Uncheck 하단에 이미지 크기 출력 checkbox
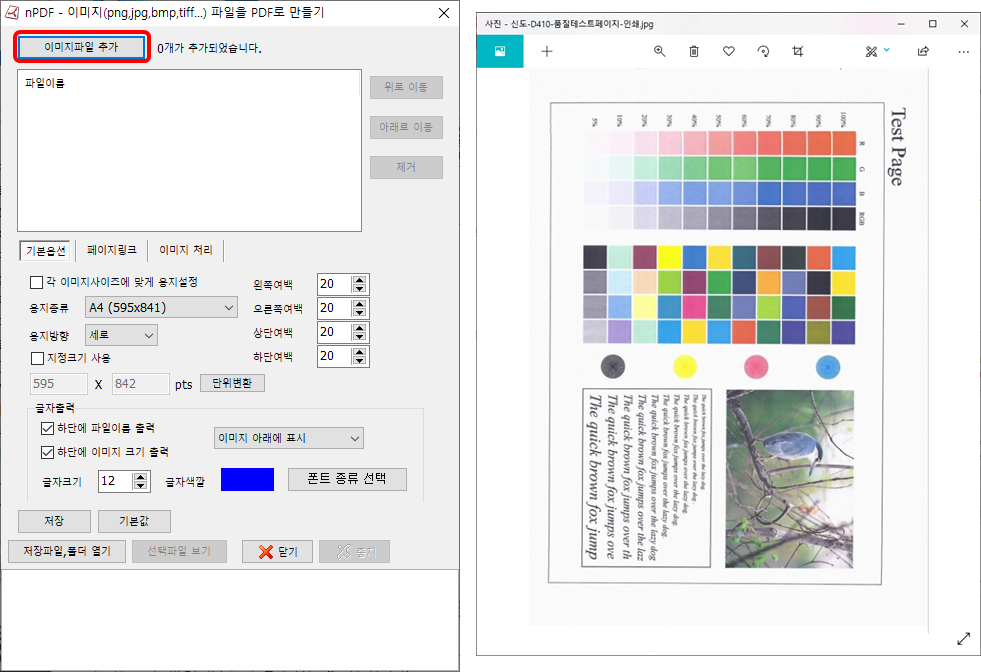Viewport: 981px width, 672px height. click(47, 452)
